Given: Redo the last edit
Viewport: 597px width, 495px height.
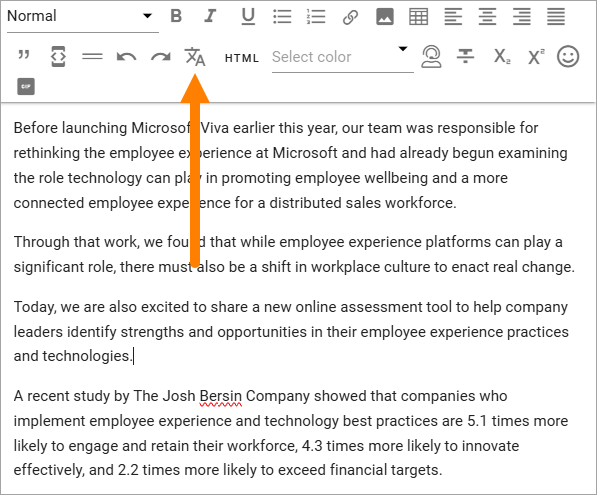Looking at the screenshot, I should click(x=161, y=57).
